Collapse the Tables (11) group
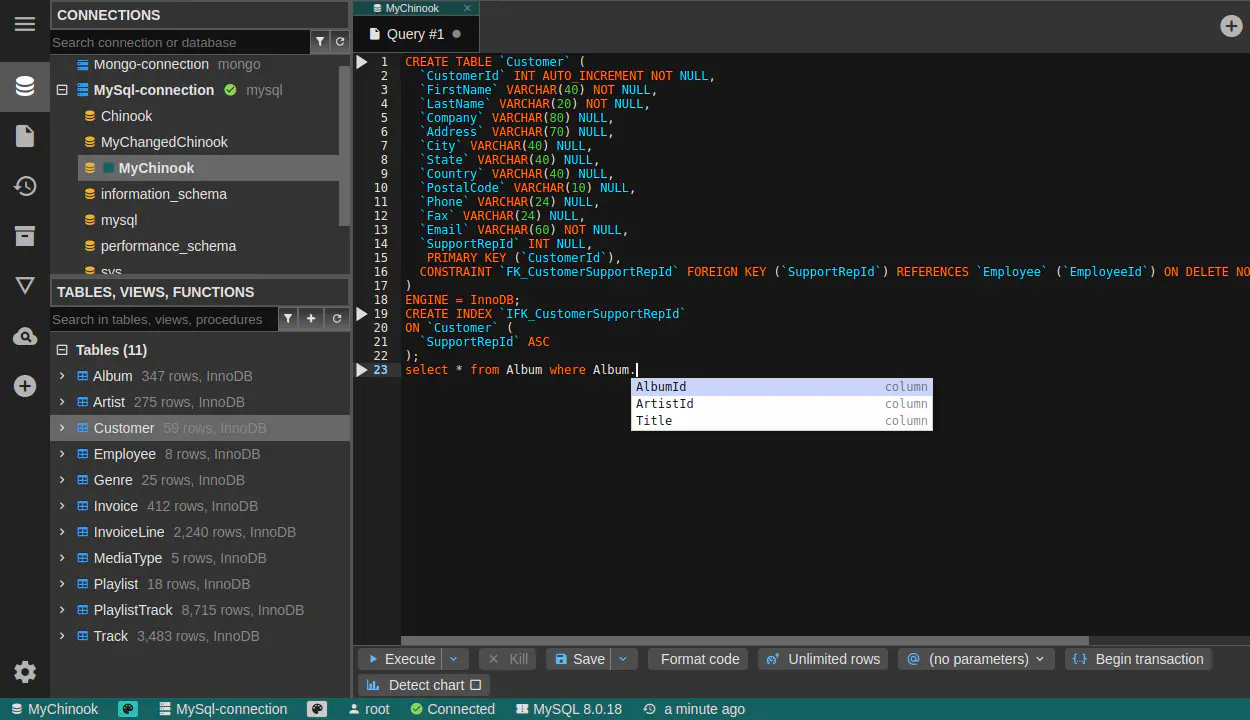This screenshot has width=1250, height=720. (x=62, y=350)
